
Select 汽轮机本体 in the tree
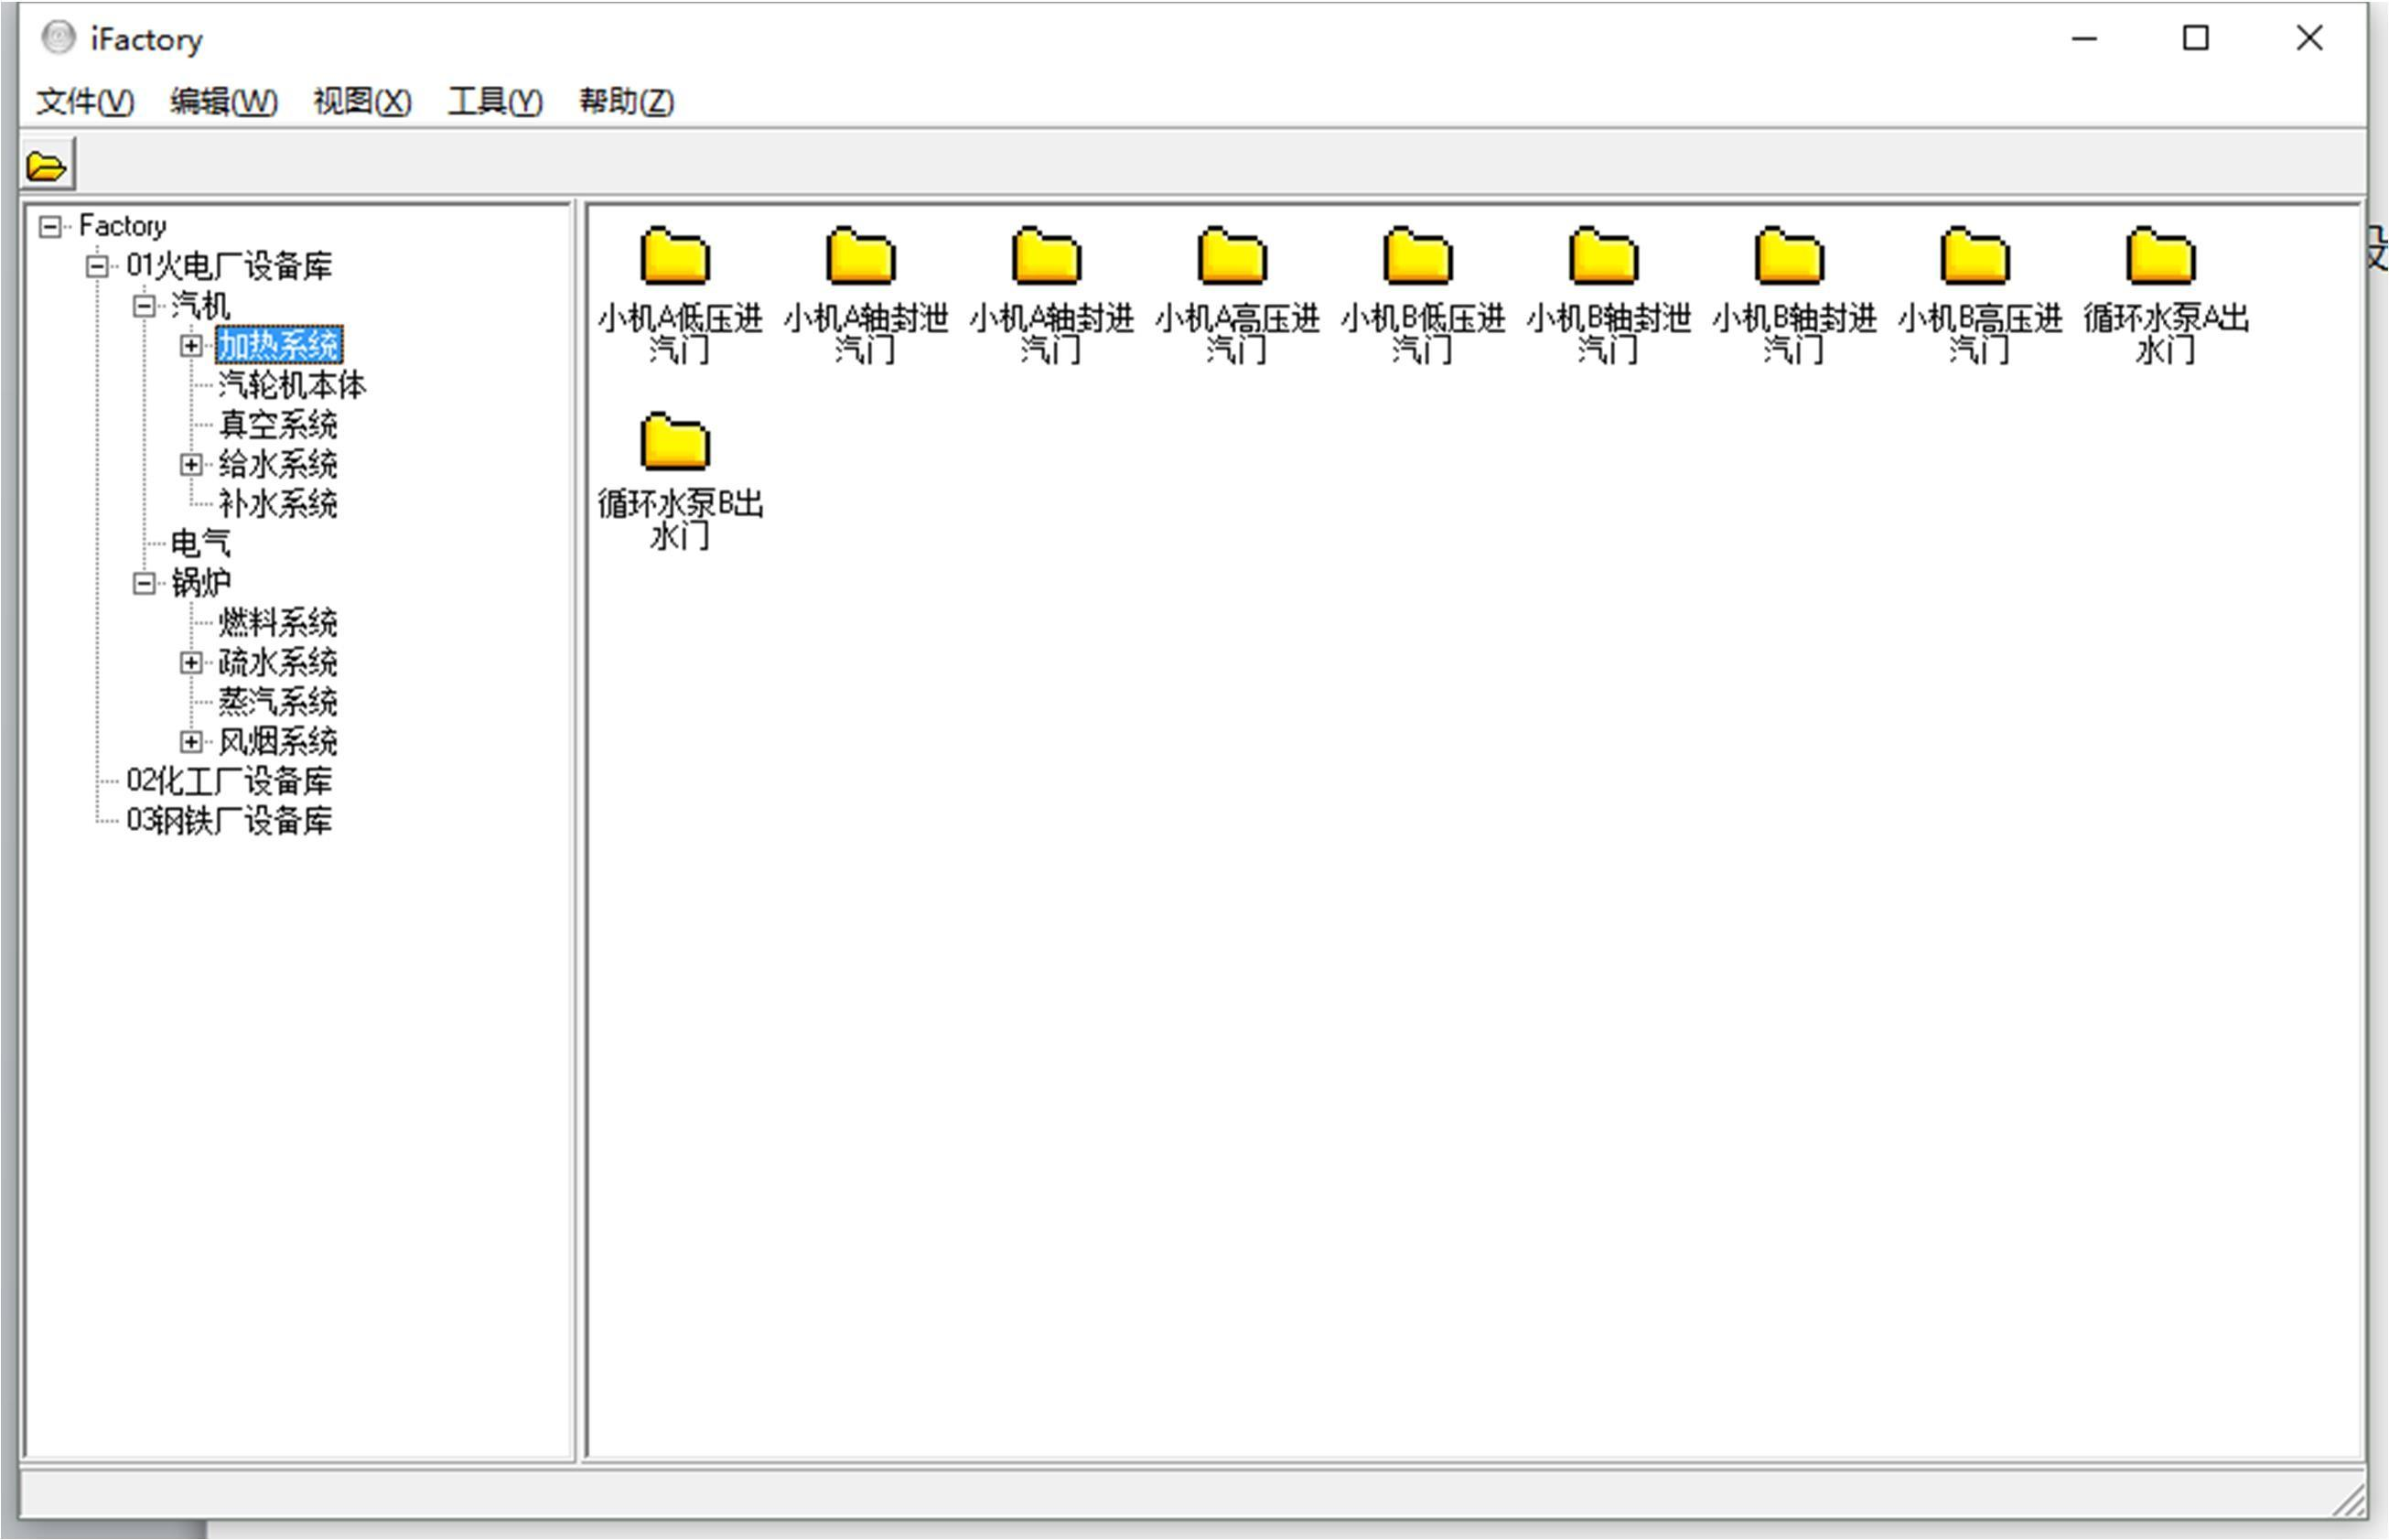pyautogui.click(x=292, y=386)
